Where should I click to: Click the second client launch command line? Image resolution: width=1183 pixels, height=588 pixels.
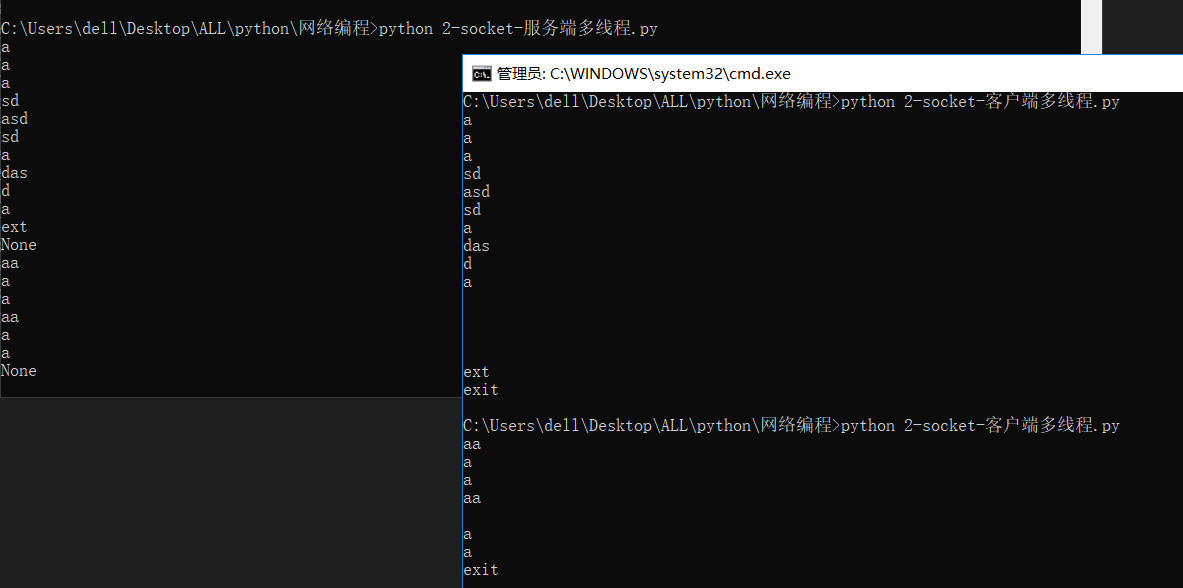(1010, 425)
